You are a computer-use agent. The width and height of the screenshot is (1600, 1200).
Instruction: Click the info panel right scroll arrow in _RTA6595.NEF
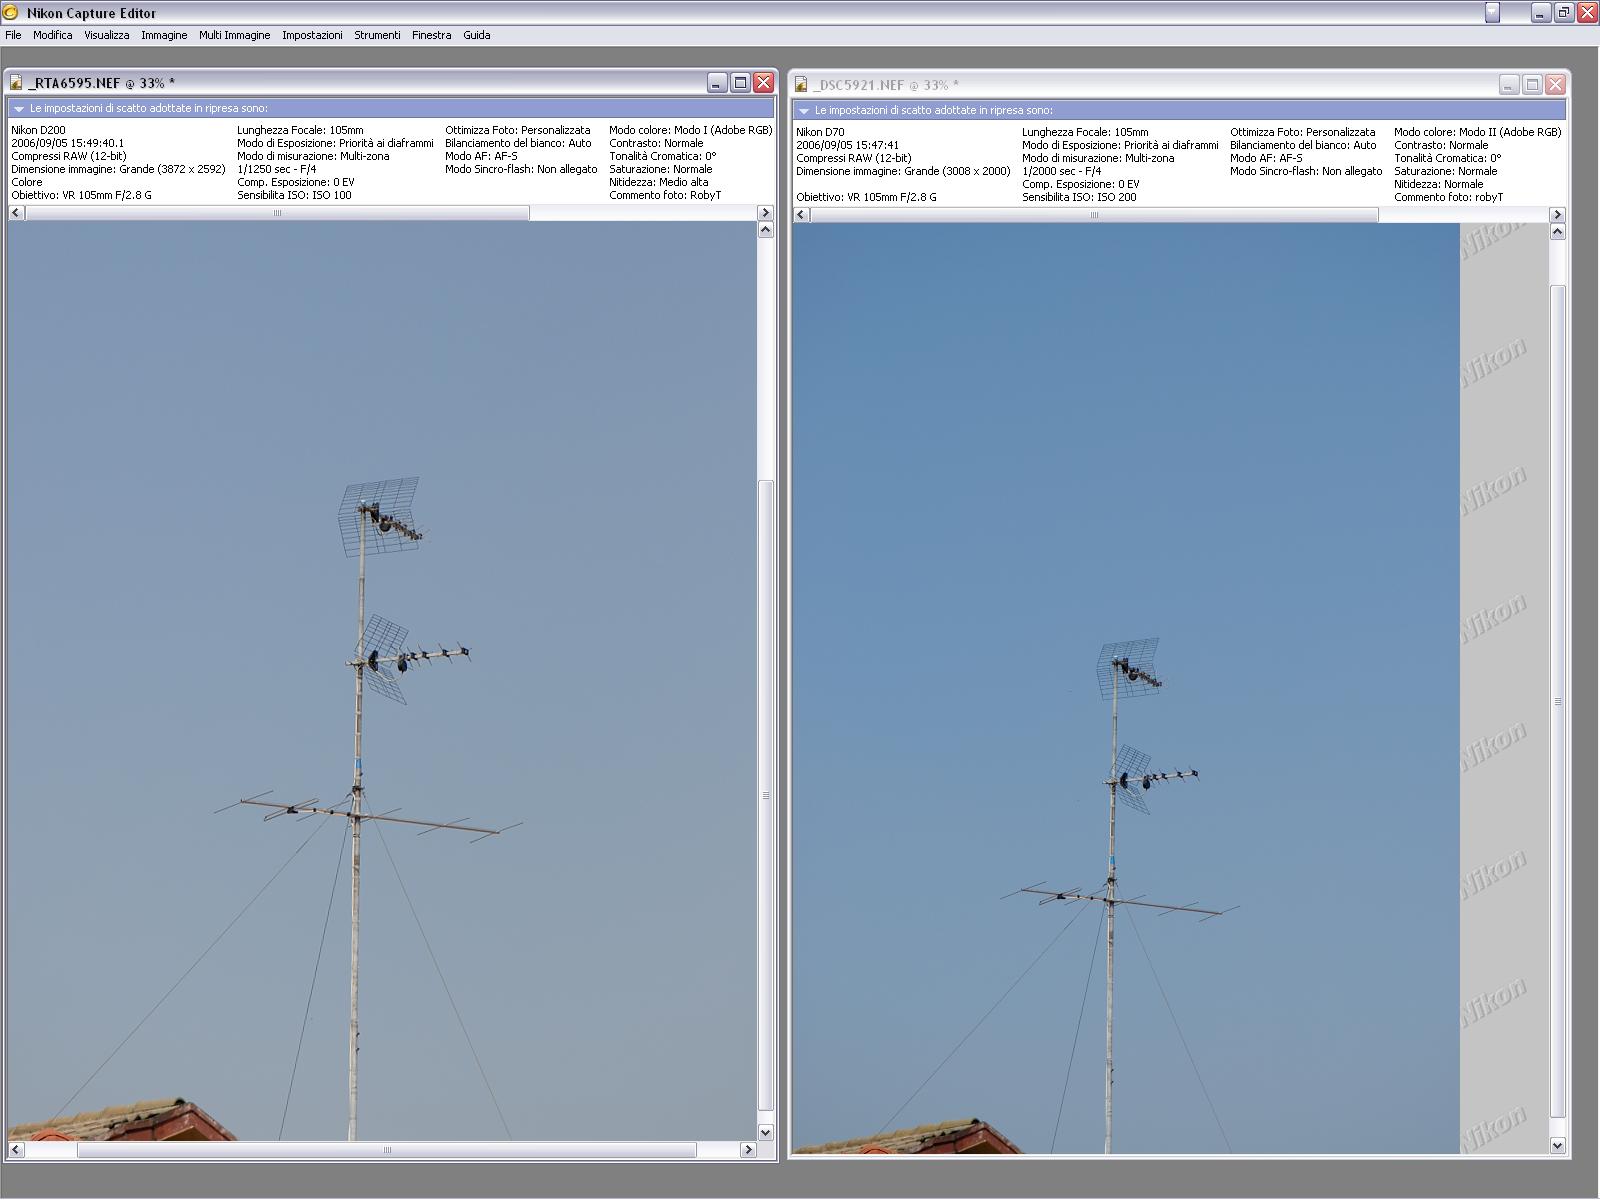[x=766, y=213]
